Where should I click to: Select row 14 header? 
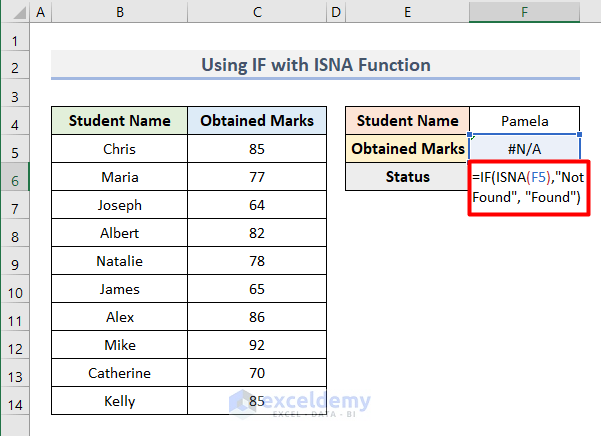[15, 401]
